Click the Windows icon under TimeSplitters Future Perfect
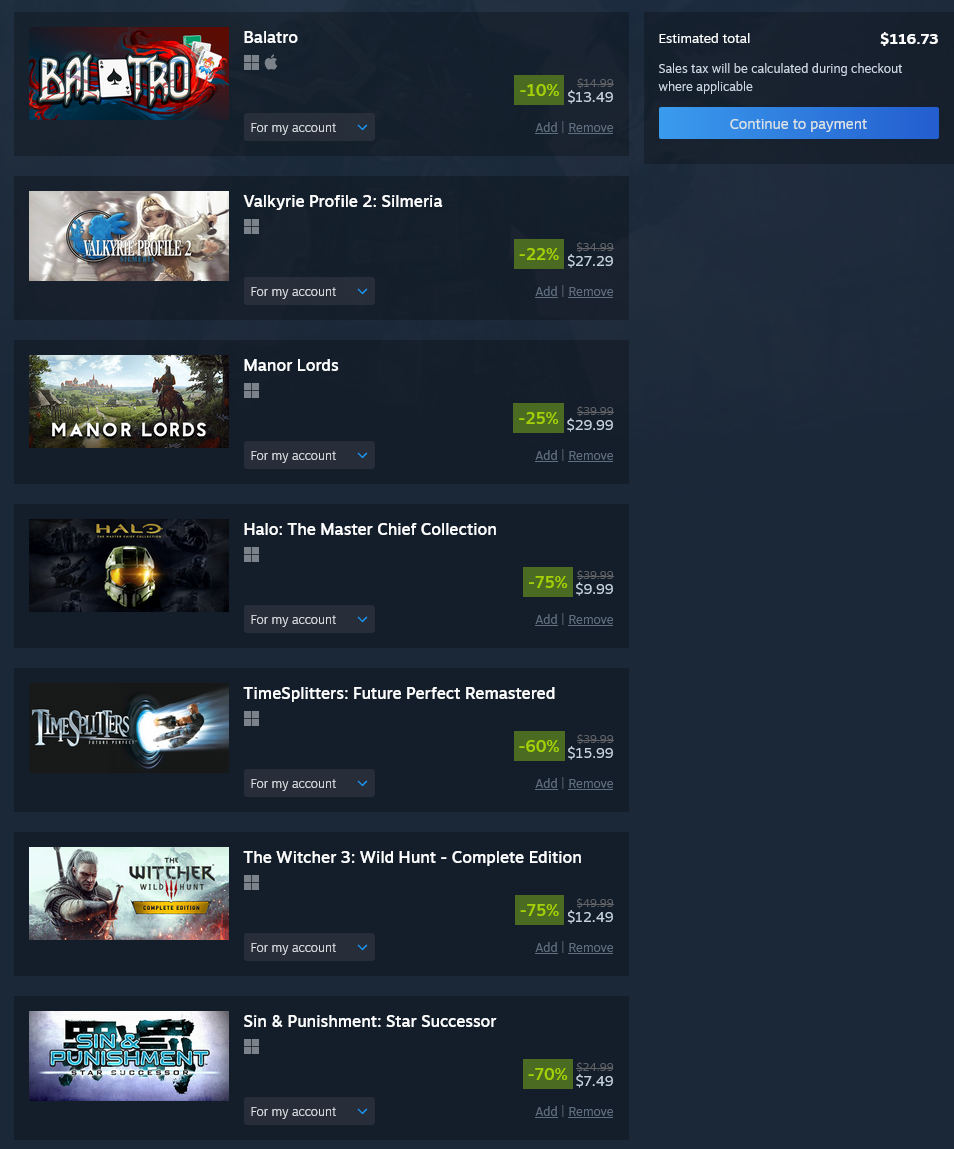 251,719
